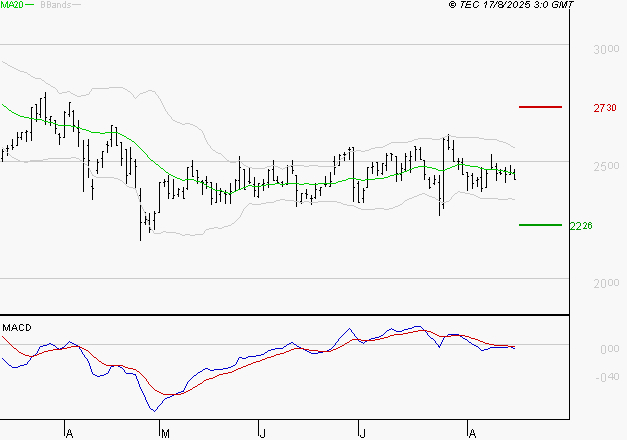This screenshot has height=440, width=627.
Task: Click the MACD panel title
Action: [x=16, y=327]
